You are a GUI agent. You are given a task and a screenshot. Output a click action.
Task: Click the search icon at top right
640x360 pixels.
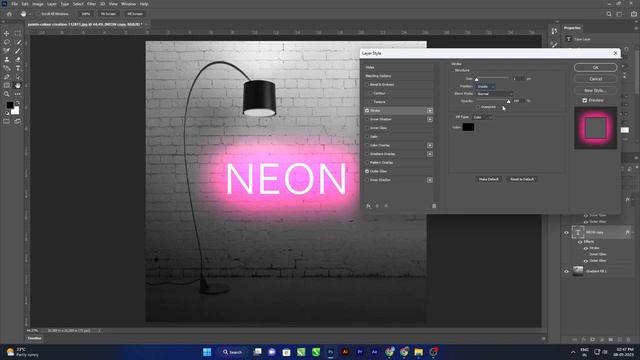(609, 14)
